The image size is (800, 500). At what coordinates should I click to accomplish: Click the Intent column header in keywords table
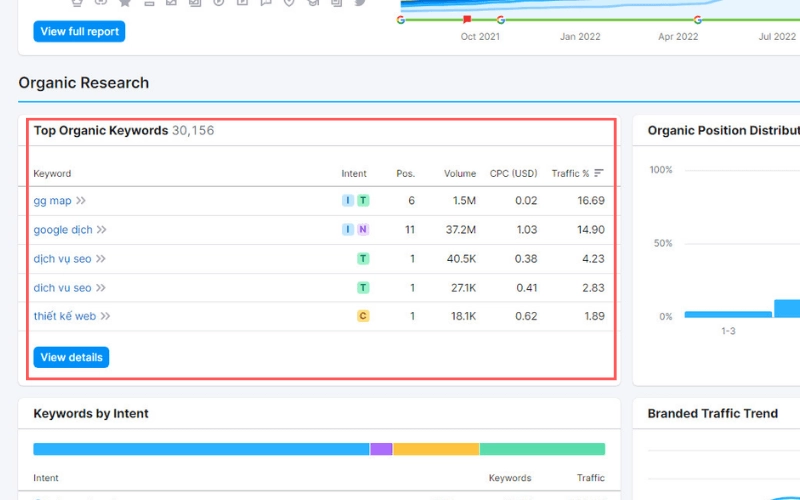(x=354, y=173)
